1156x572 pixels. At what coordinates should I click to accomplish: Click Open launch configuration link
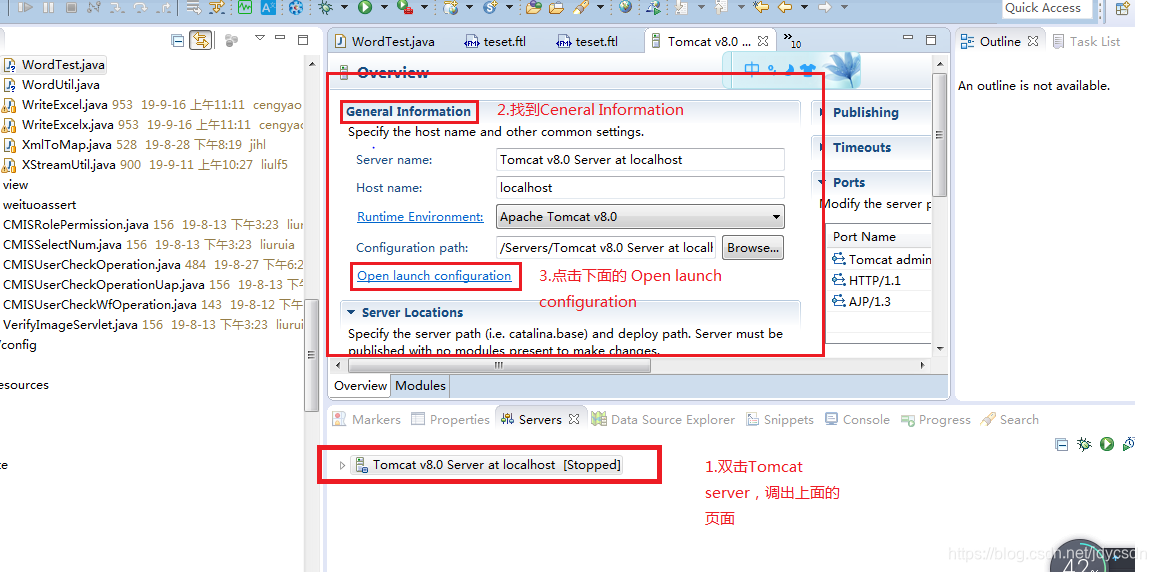click(434, 276)
